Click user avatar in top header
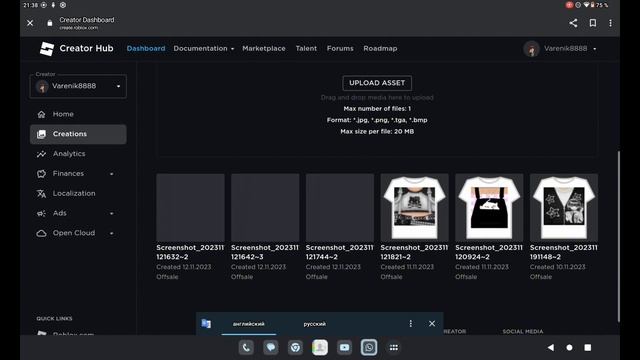Viewport: 640px width, 360px height. (x=531, y=49)
